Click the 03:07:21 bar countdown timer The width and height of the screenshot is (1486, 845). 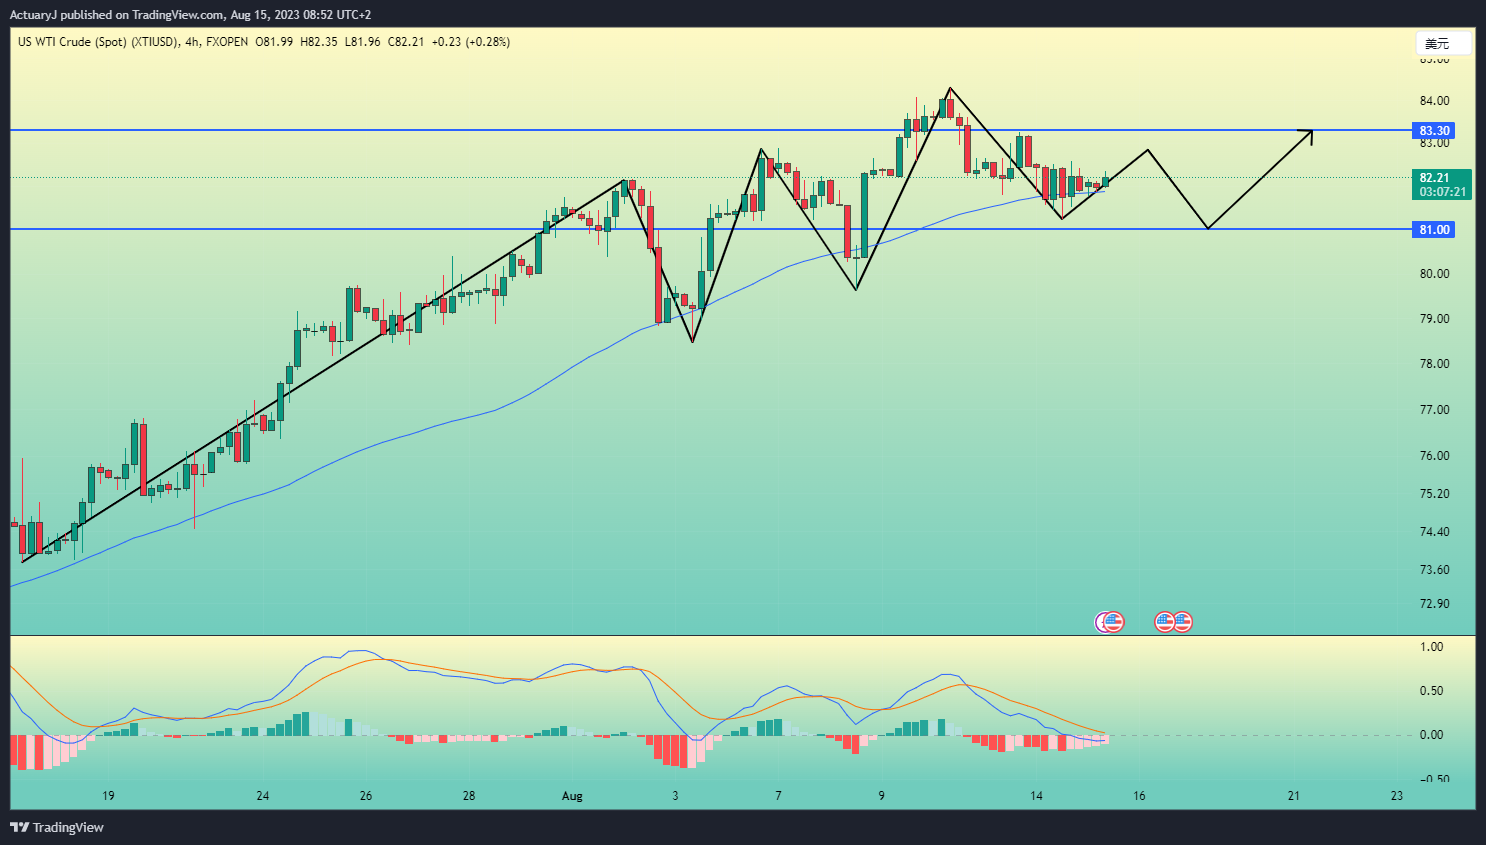coord(1442,192)
